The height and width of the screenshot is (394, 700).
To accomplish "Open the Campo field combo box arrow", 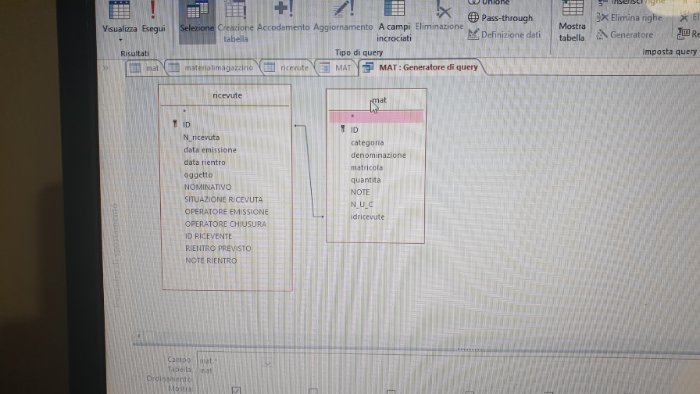I will (x=267, y=363).
